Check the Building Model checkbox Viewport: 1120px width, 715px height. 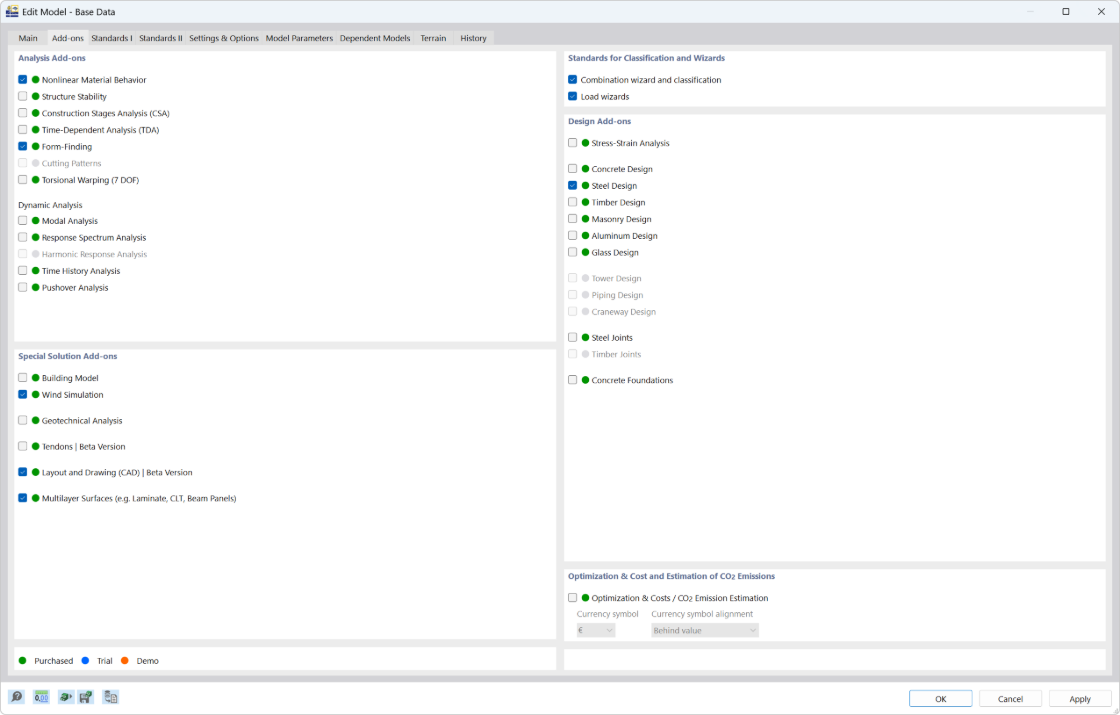coord(23,378)
